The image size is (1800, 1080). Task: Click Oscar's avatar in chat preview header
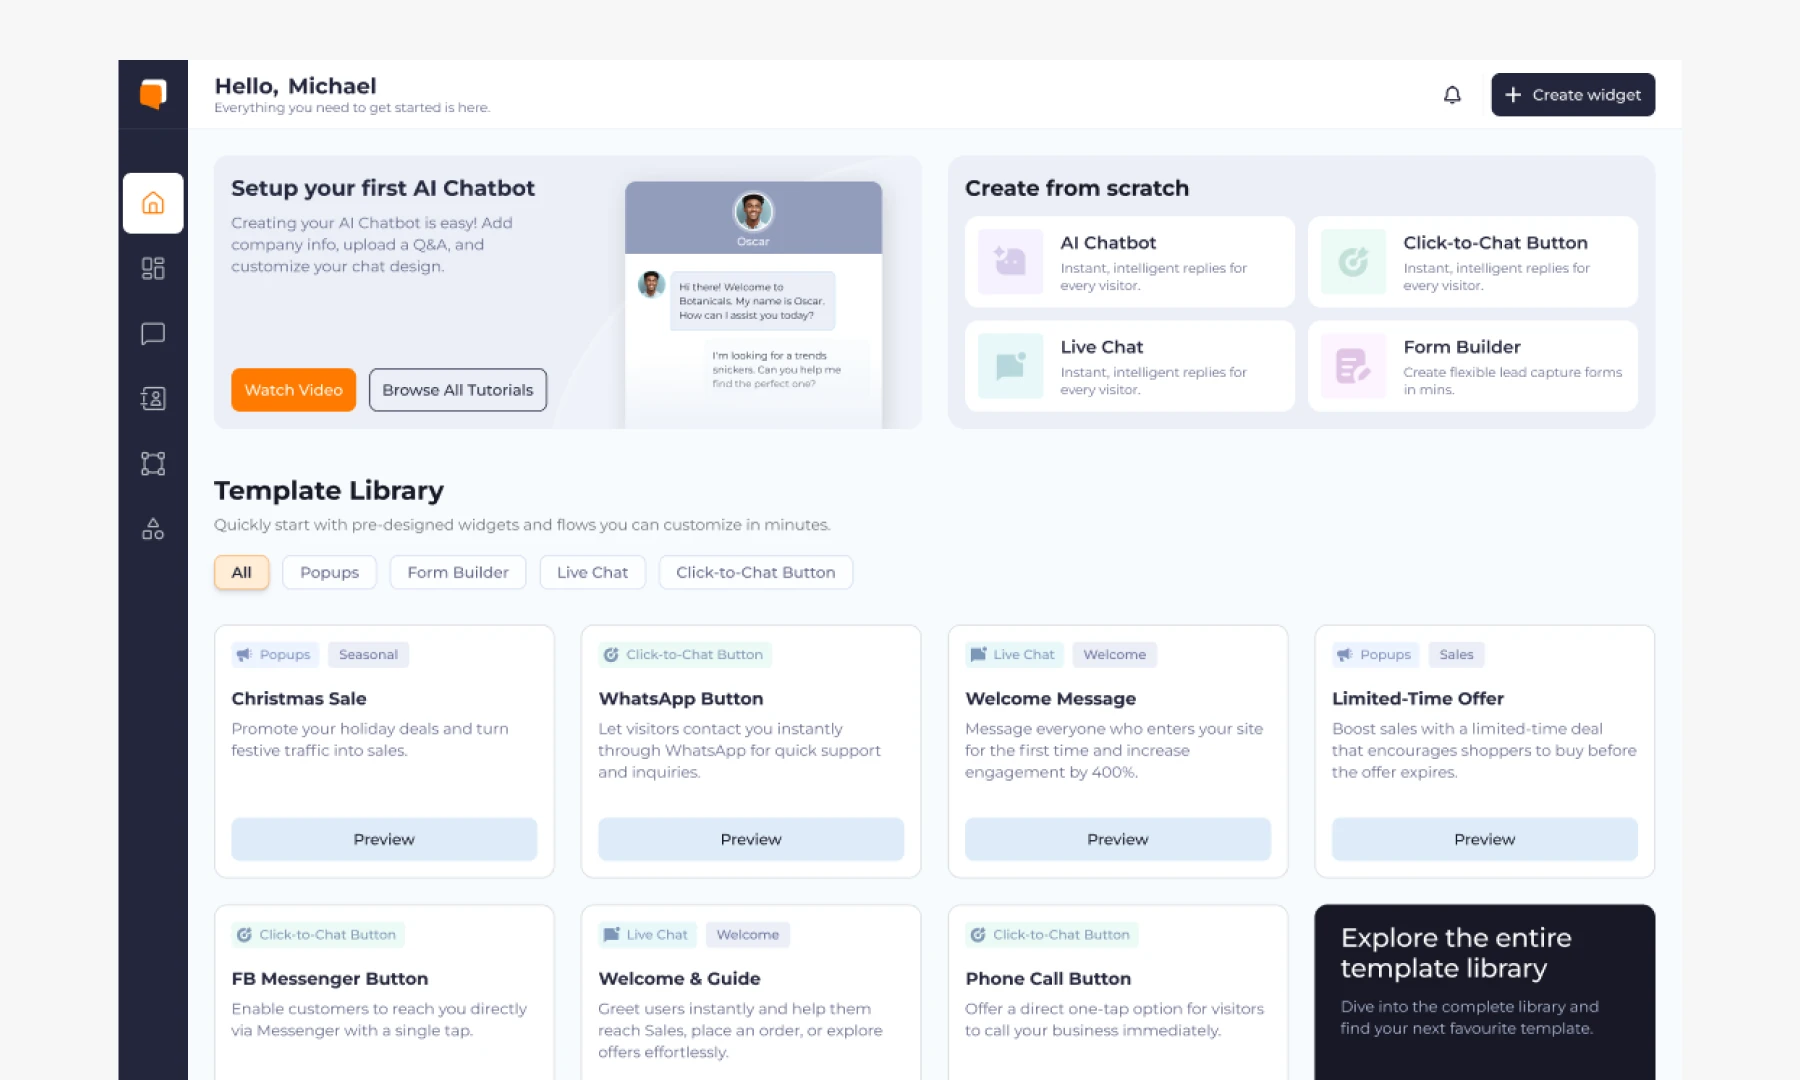coord(753,212)
